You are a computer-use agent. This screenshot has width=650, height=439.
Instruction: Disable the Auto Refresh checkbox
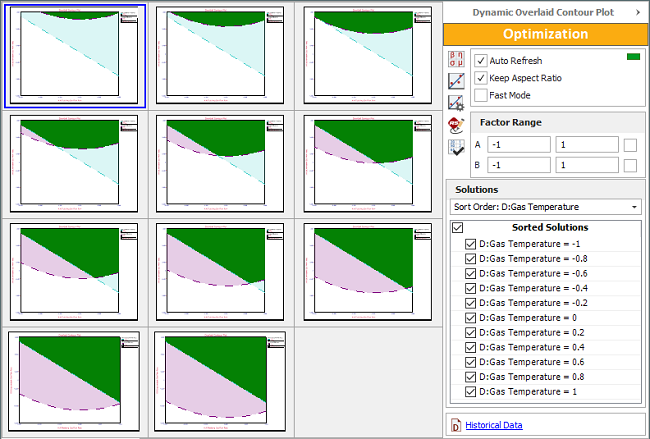pyautogui.click(x=481, y=61)
